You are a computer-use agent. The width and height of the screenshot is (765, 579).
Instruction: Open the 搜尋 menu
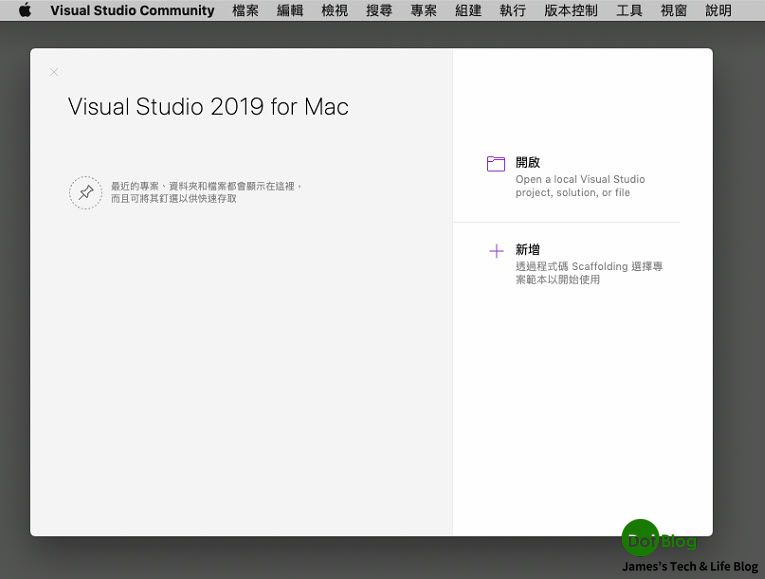[379, 10]
